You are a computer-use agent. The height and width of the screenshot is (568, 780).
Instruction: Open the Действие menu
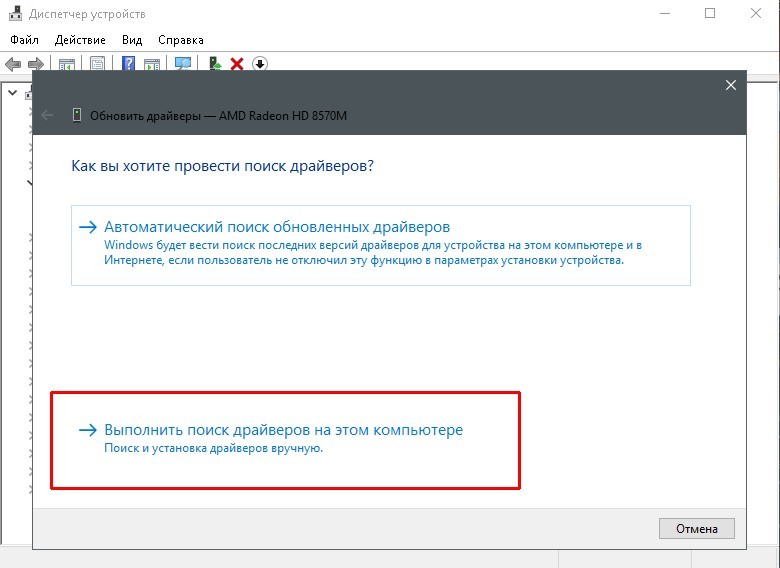coord(80,40)
